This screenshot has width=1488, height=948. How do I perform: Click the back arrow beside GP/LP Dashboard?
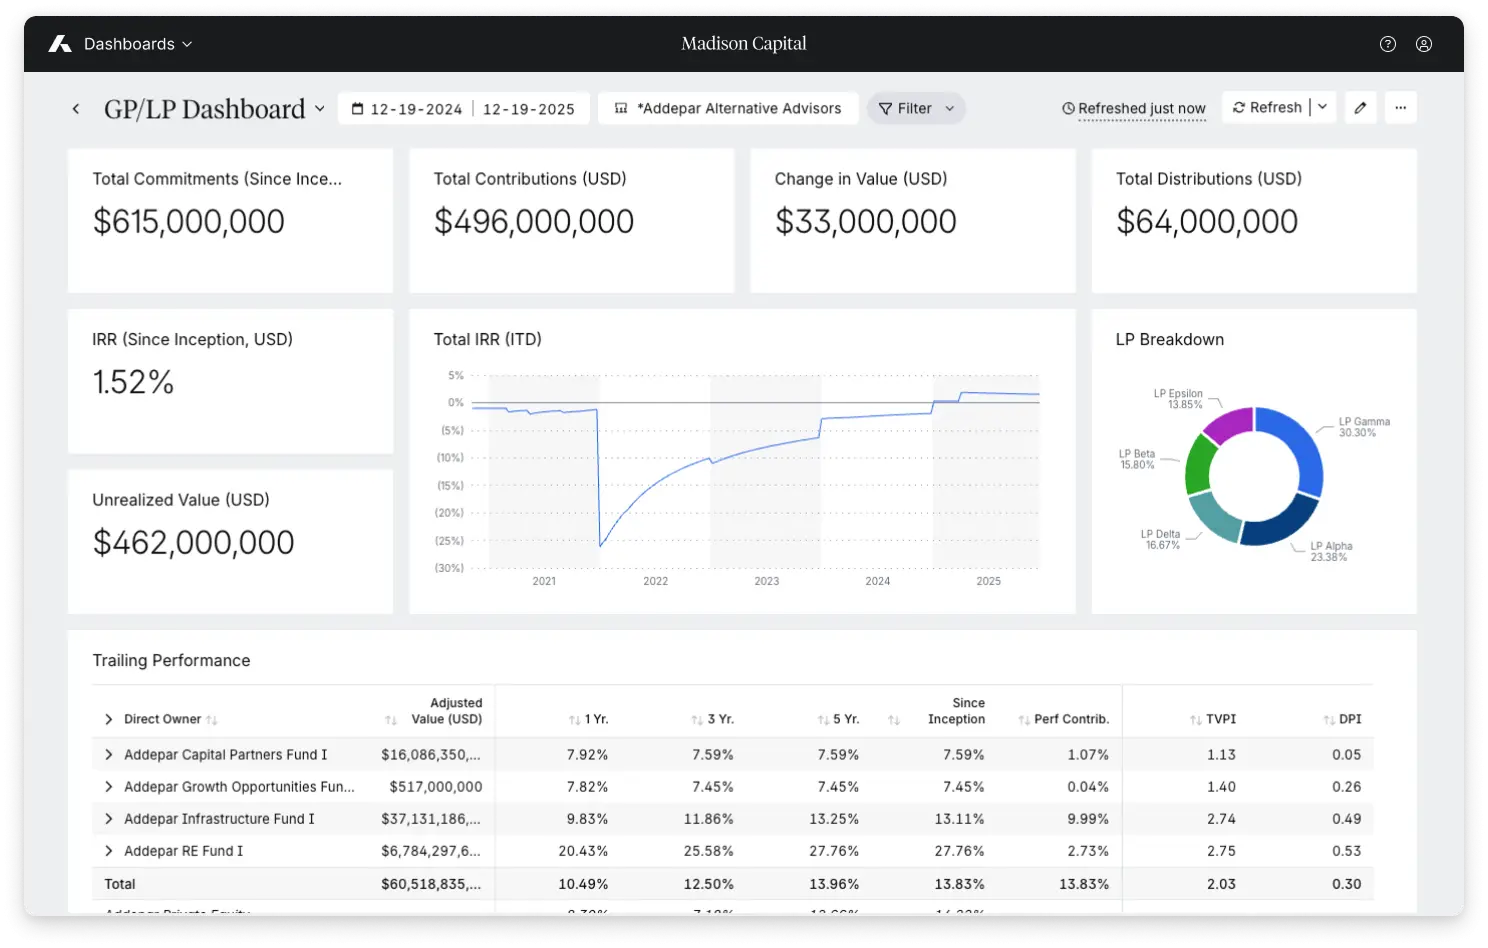tap(76, 109)
